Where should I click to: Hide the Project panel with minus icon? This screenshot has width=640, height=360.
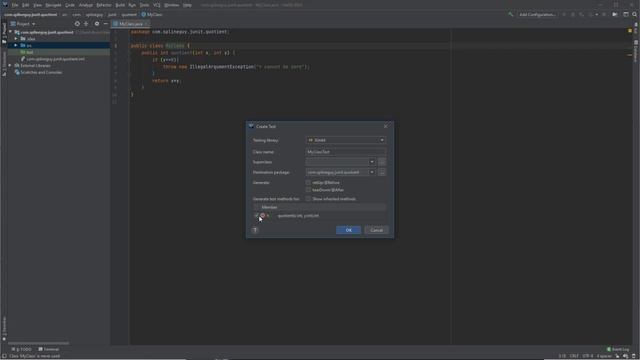pos(105,24)
